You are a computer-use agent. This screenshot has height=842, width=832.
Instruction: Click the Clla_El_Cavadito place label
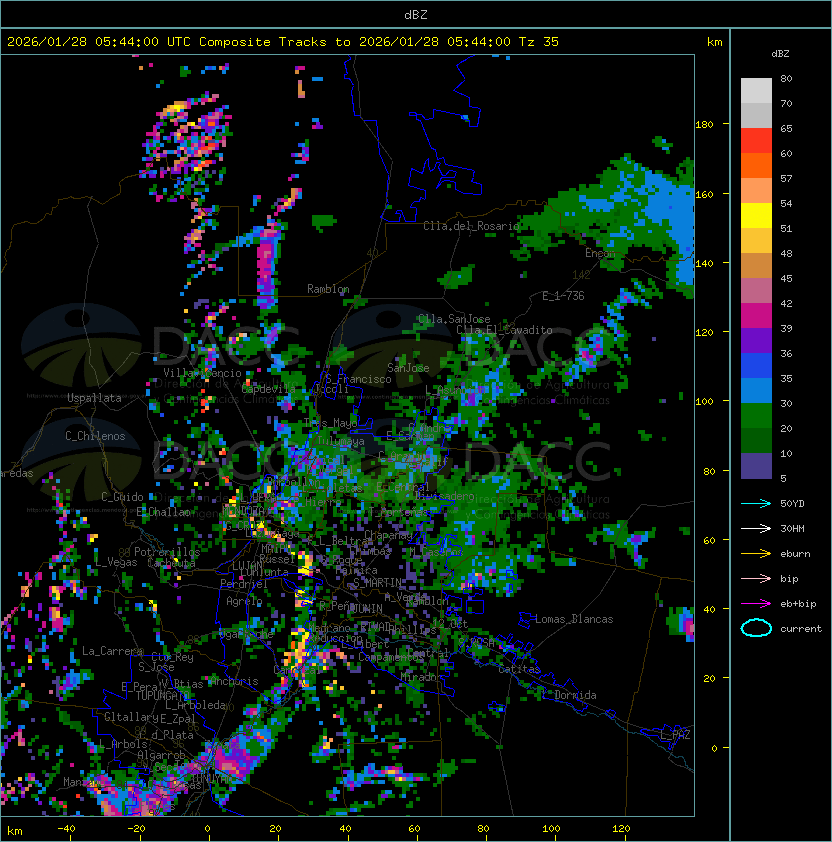tap(504, 330)
